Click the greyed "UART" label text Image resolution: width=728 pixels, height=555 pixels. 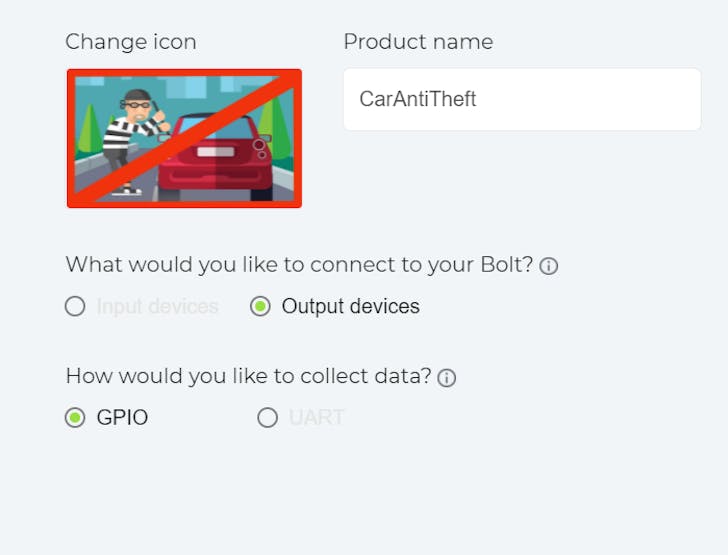(316, 418)
